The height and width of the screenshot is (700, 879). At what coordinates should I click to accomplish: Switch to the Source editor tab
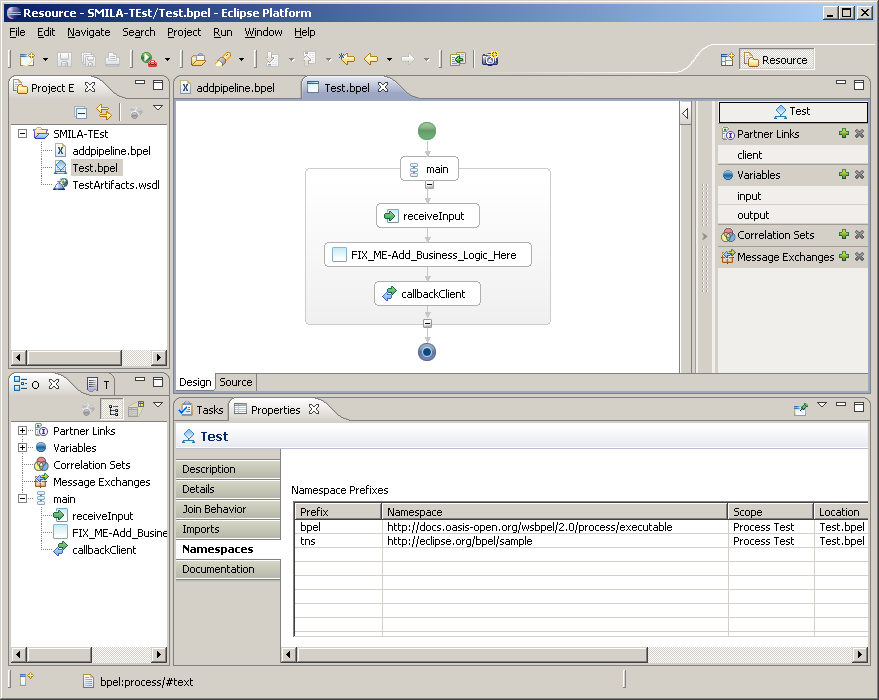coord(236,382)
